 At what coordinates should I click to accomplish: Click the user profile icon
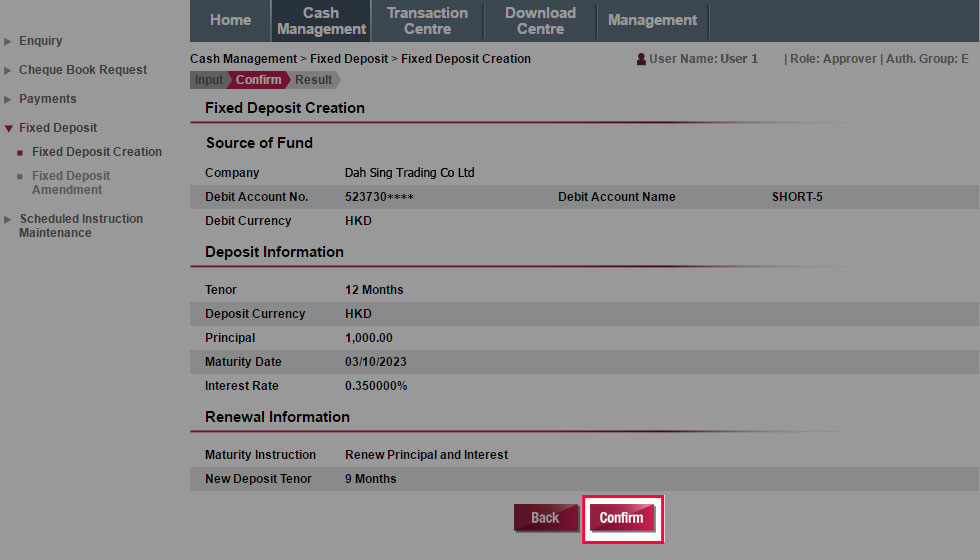(641, 59)
